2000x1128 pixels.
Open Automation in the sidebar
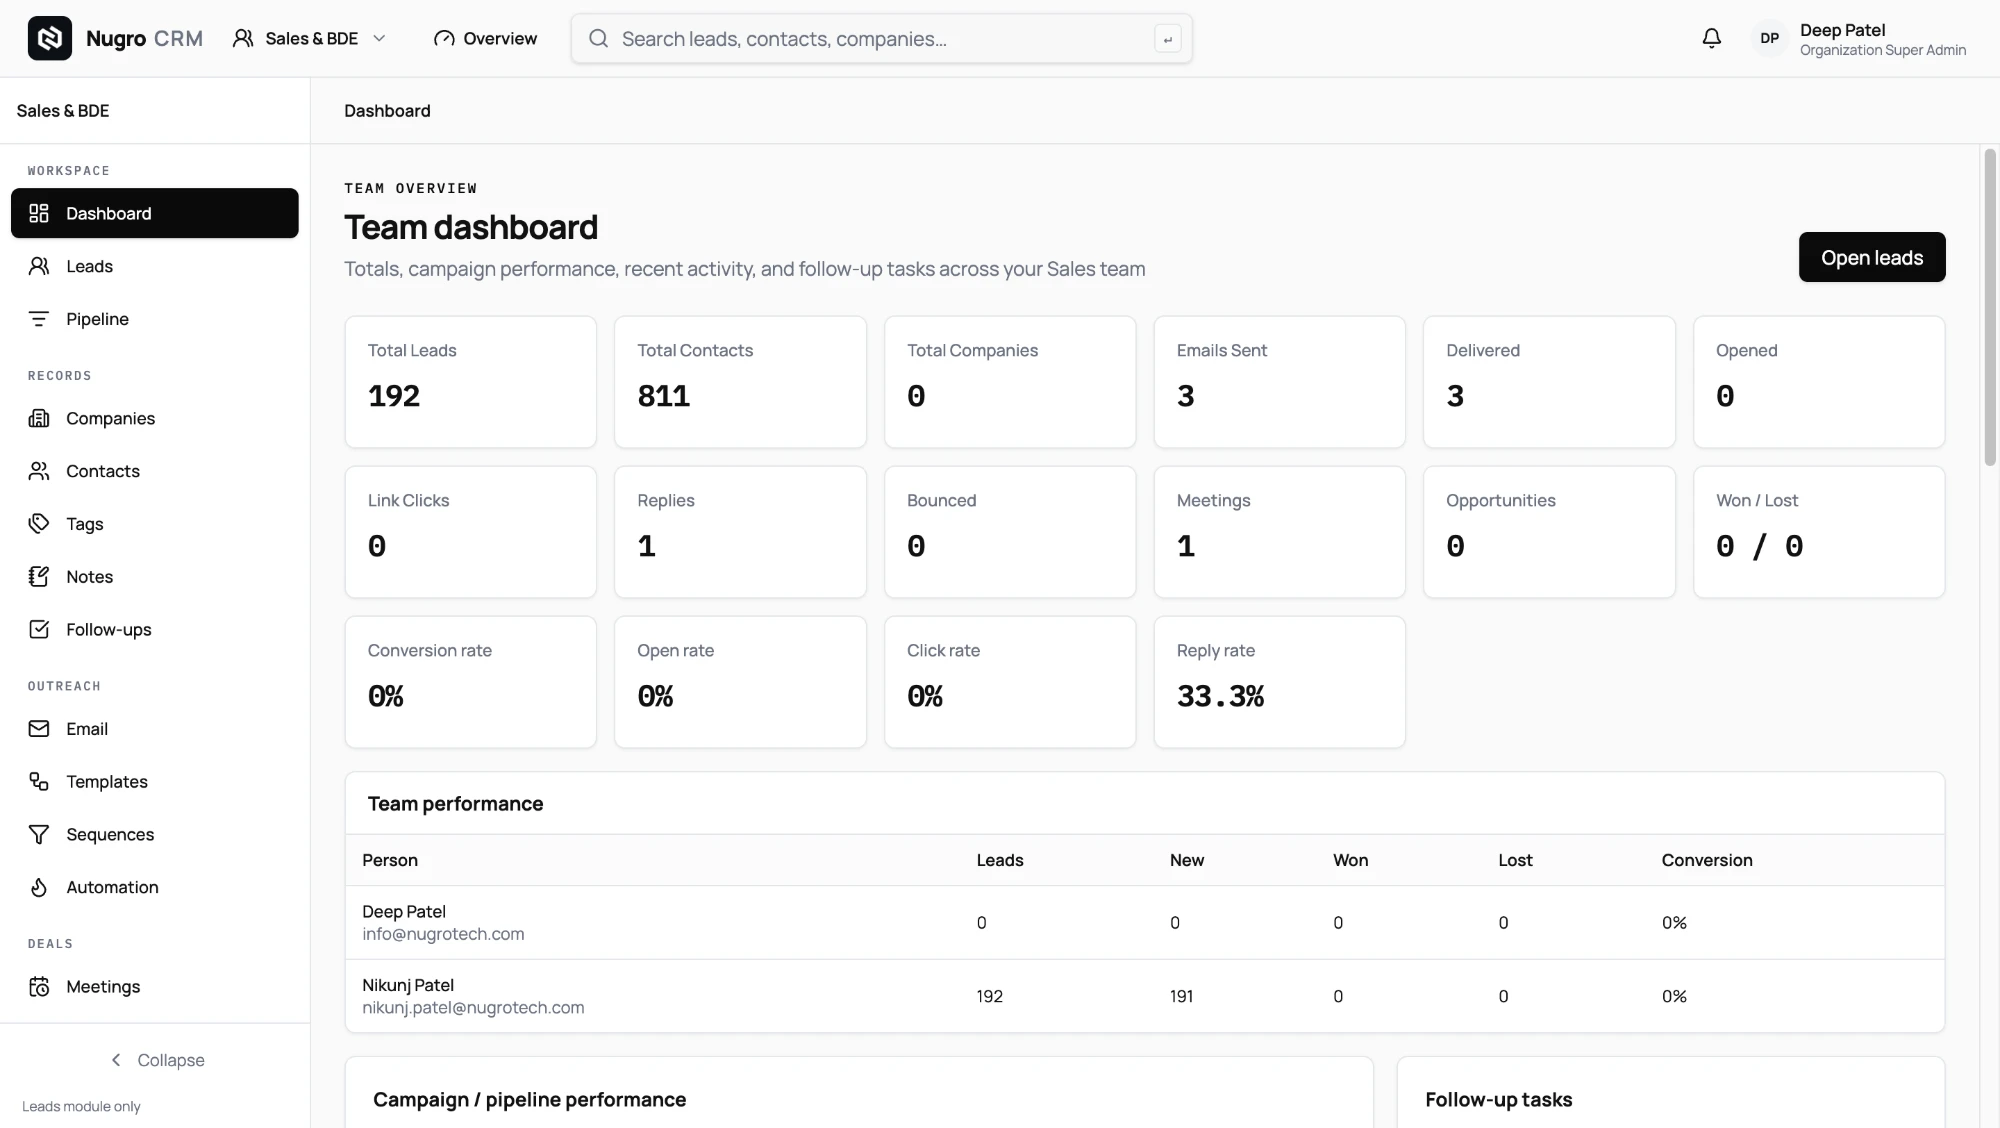[x=155, y=887]
